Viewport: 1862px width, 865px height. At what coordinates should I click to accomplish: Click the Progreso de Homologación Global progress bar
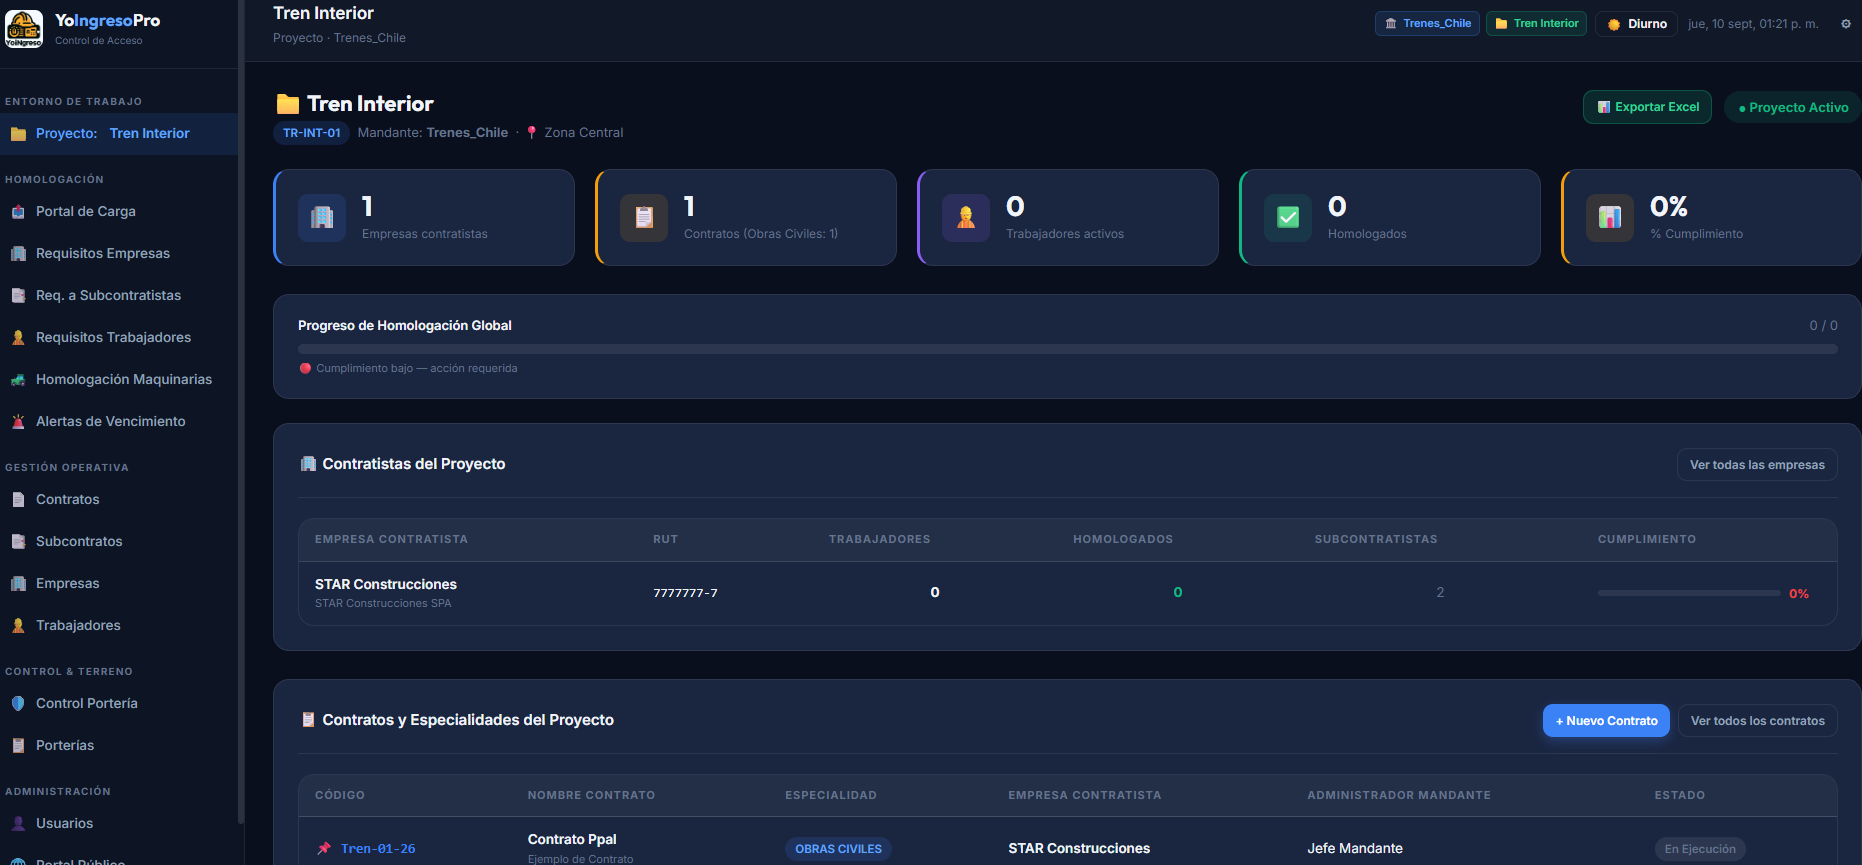[x=1067, y=349]
